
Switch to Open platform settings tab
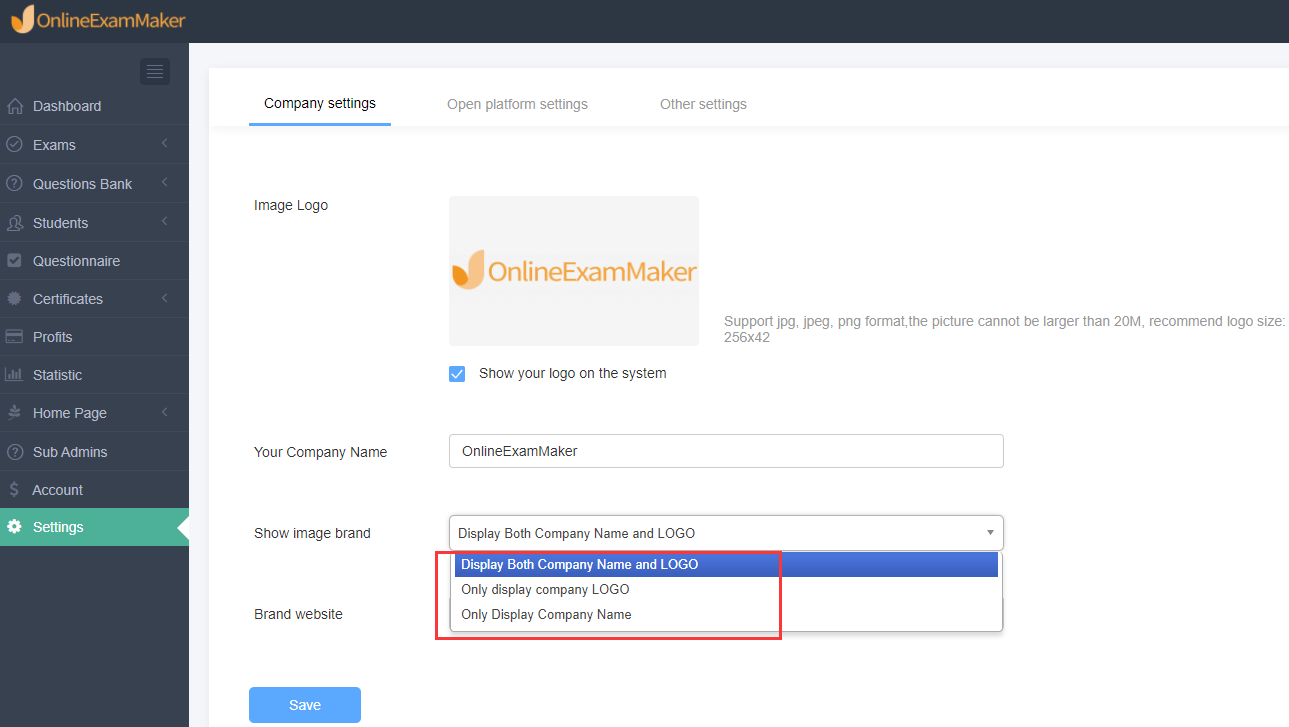(x=517, y=104)
